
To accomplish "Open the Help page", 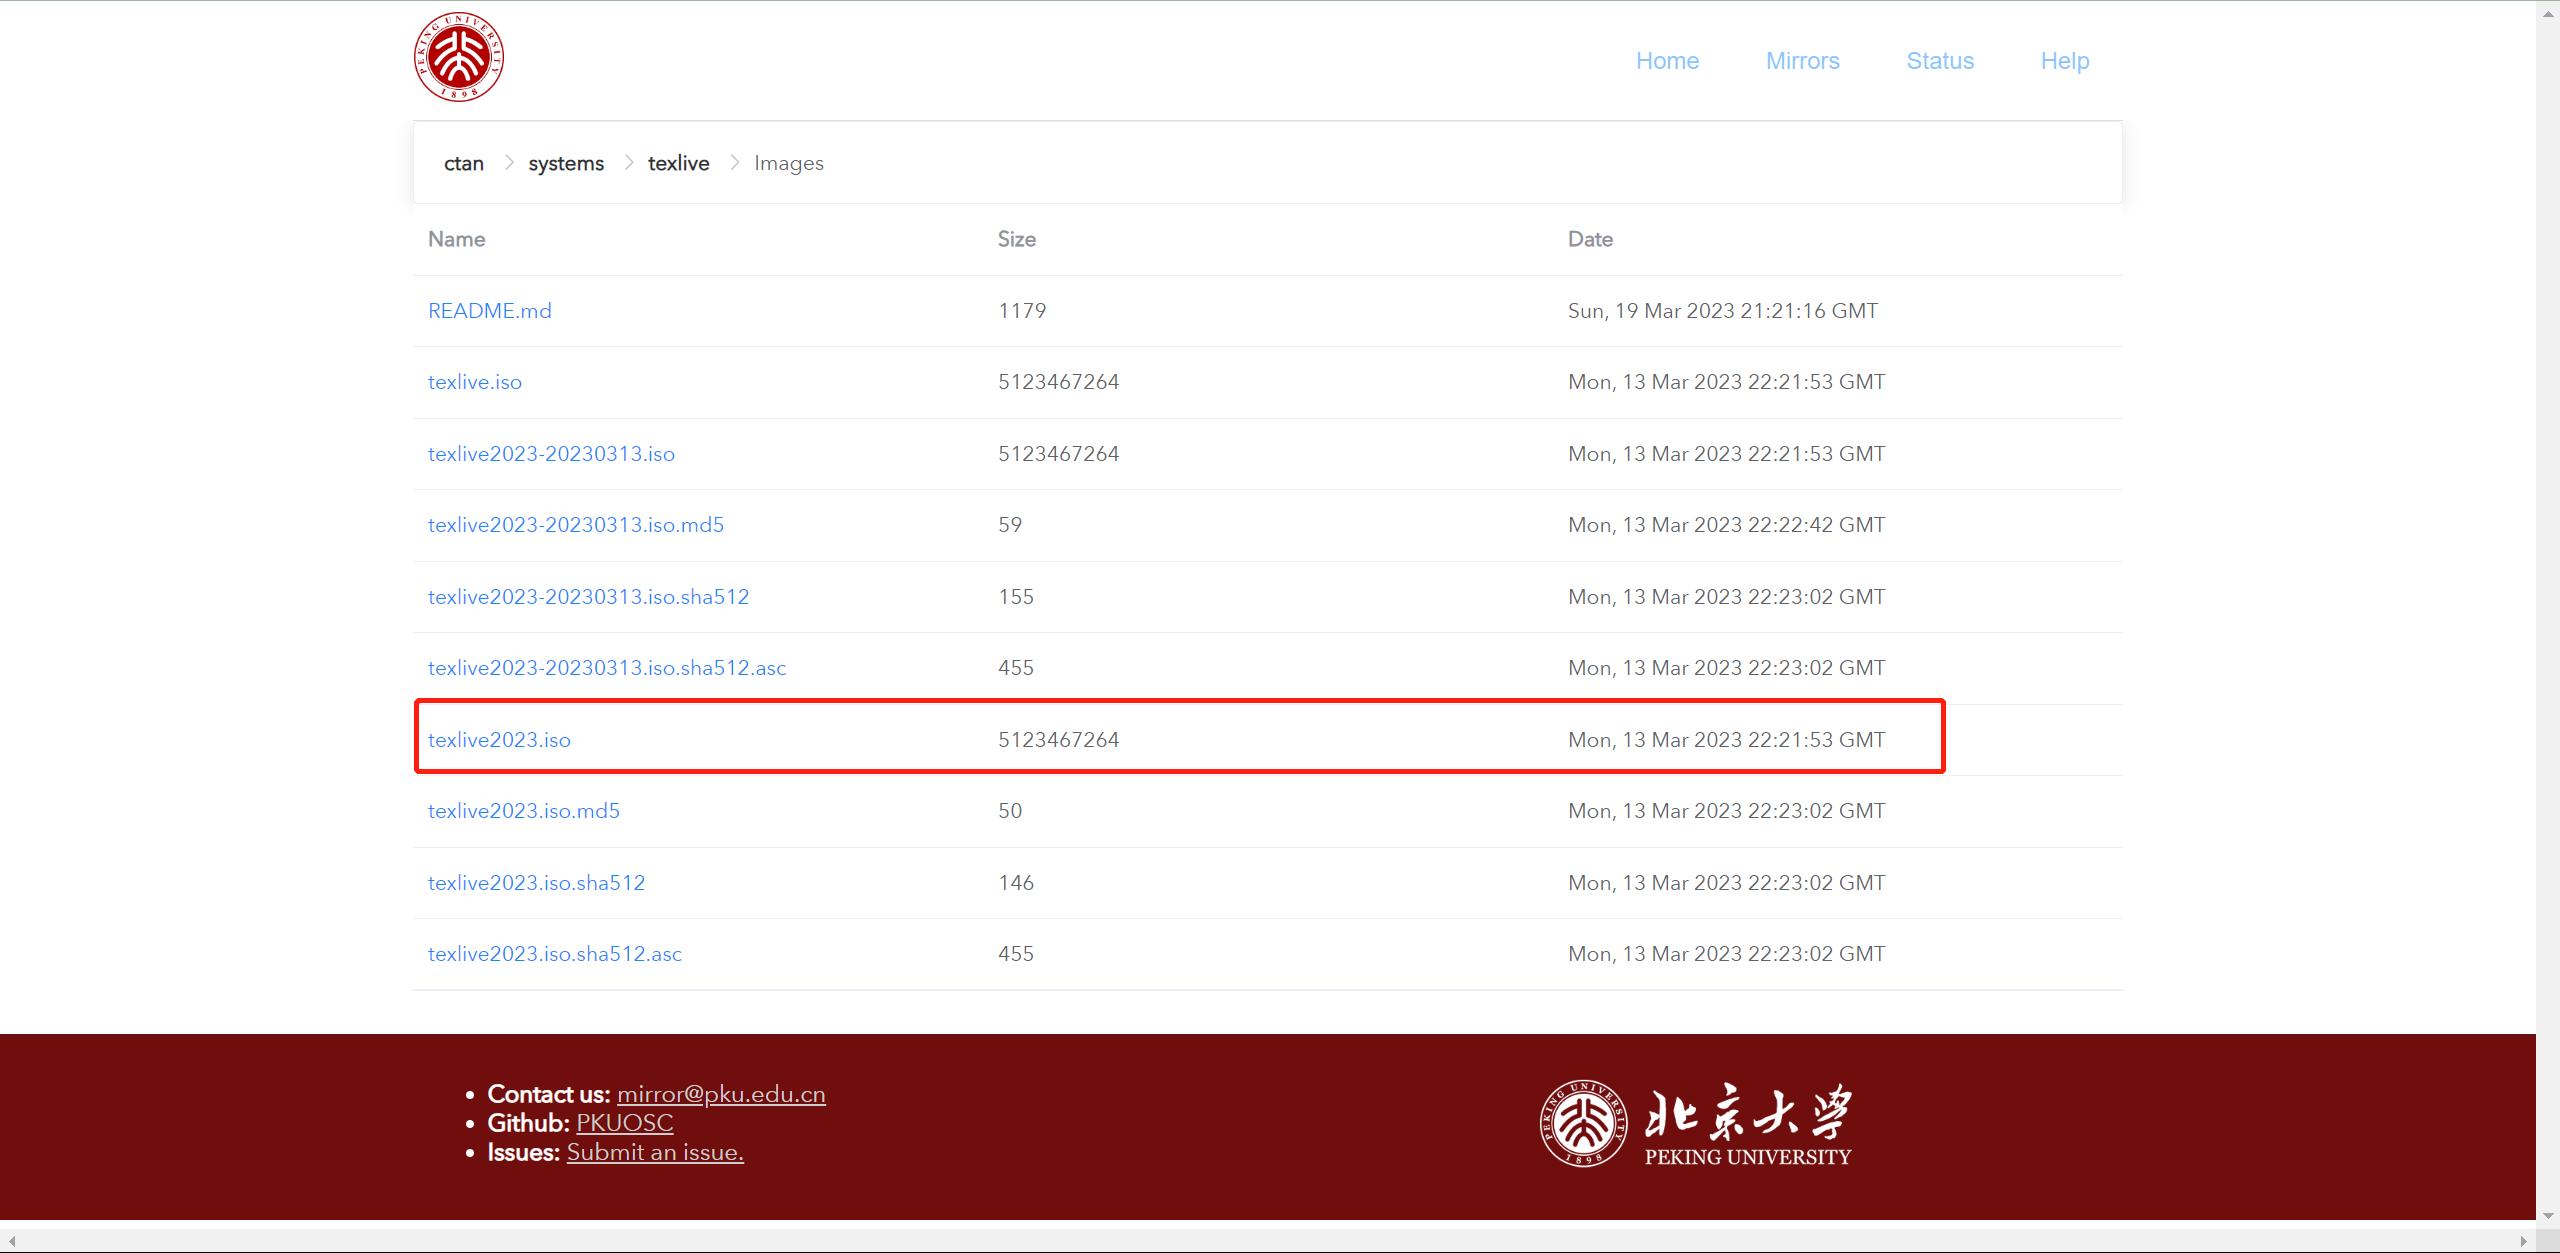I will pyautogui.click(x=2065, y=61).
